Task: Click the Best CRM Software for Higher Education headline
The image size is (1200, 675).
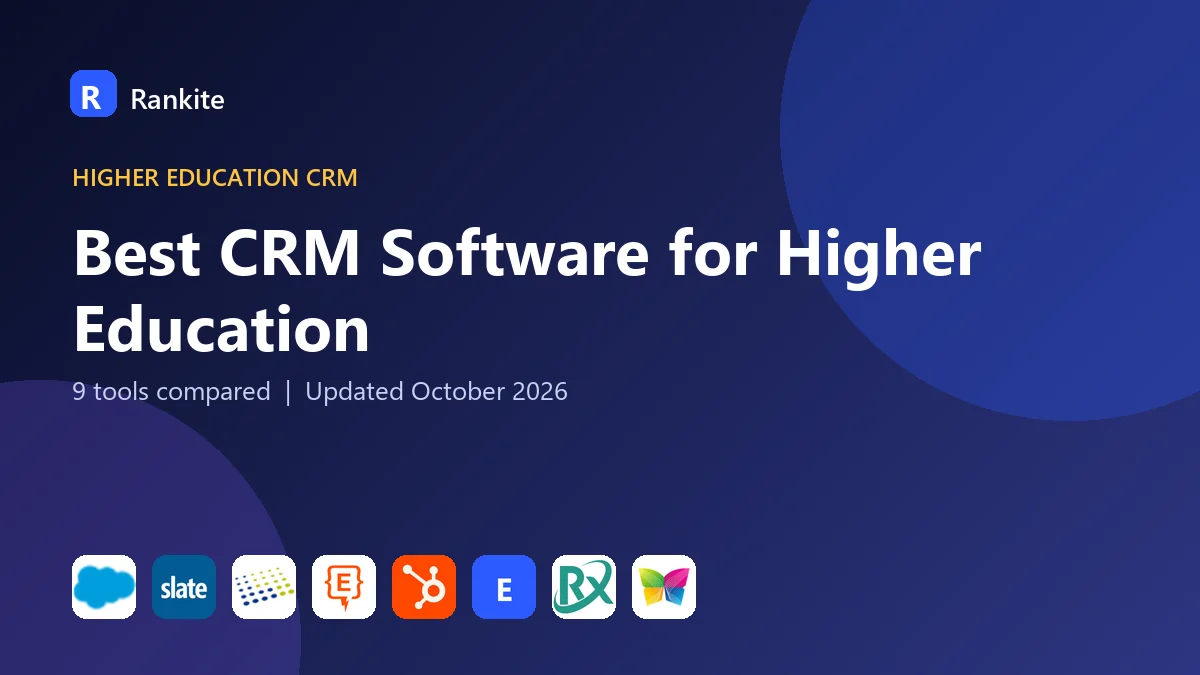Action: (x=527, y=291)
